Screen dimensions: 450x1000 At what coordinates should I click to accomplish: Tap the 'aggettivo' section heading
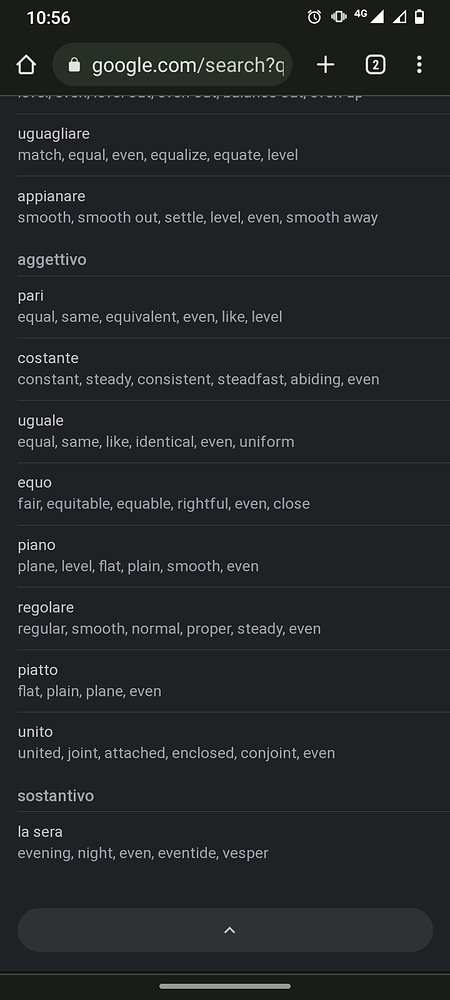52,260
